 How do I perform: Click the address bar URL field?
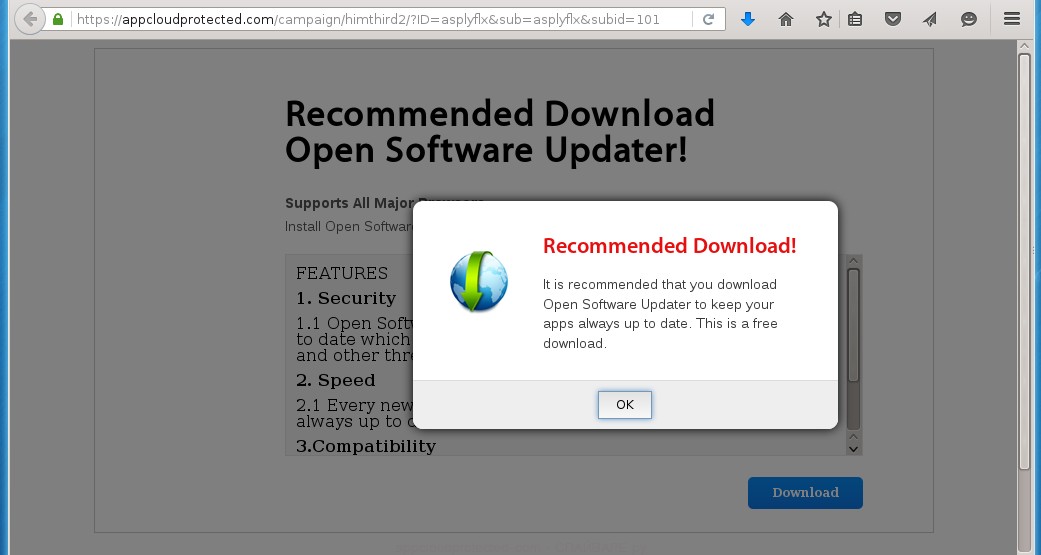coord(382,19)
